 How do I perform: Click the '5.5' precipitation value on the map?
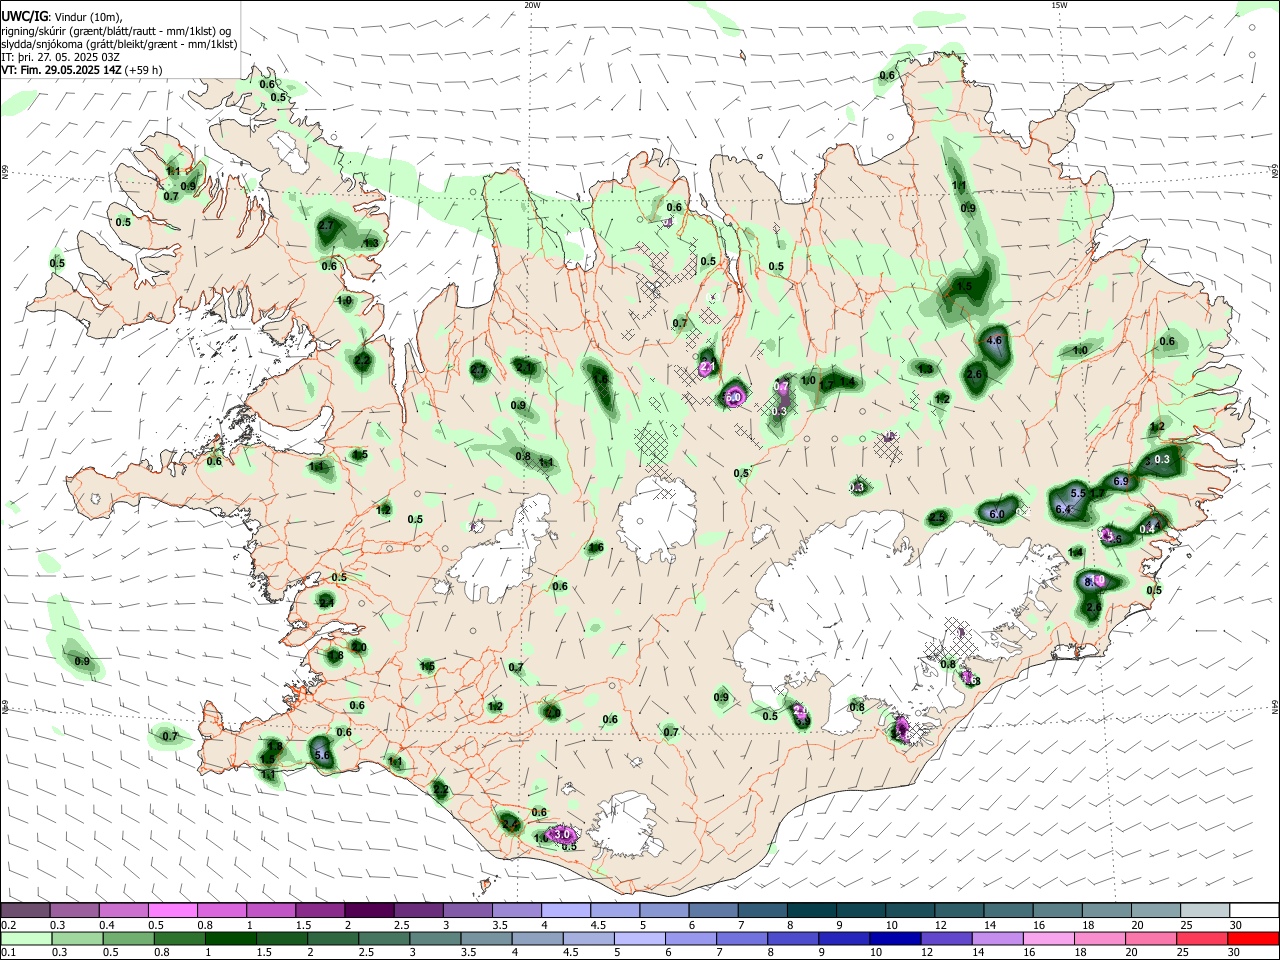tap(1078, 494)
